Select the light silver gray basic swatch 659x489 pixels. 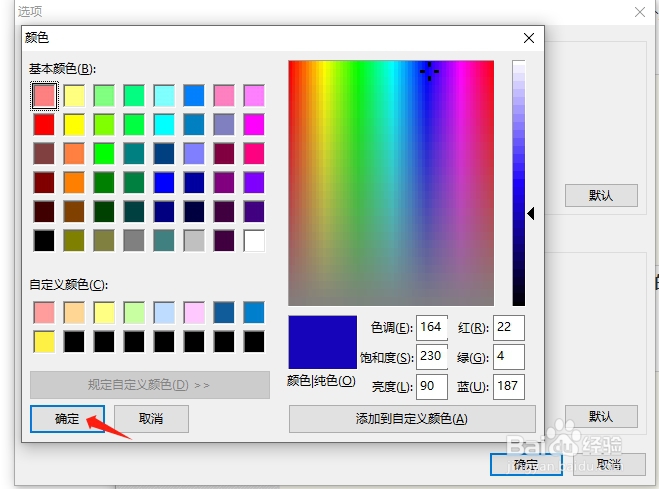pos(194,241)
